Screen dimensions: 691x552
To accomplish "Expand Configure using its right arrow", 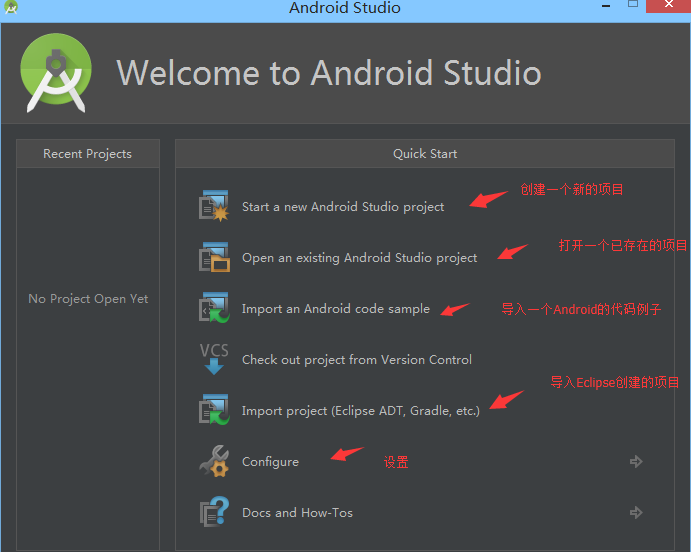I will click(x=636, y=462).
